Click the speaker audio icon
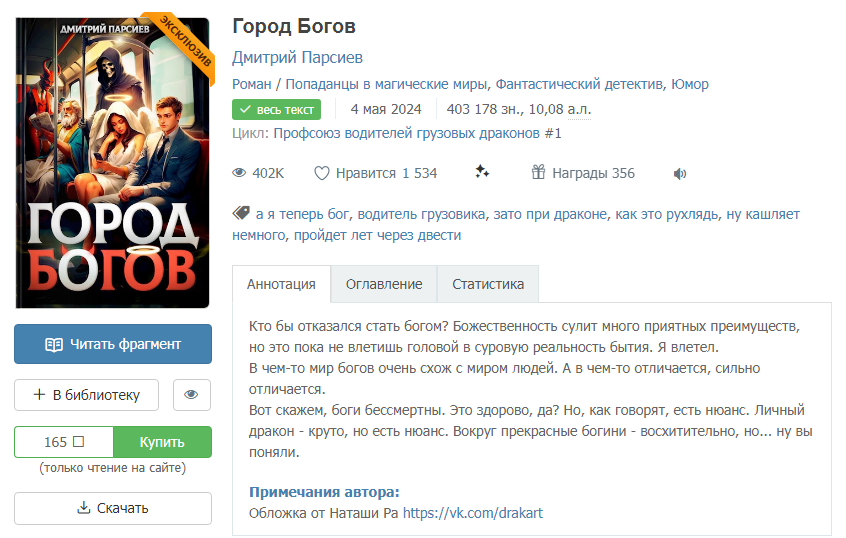The height and width of the screenshot is (538, 846). coord(680,173)
